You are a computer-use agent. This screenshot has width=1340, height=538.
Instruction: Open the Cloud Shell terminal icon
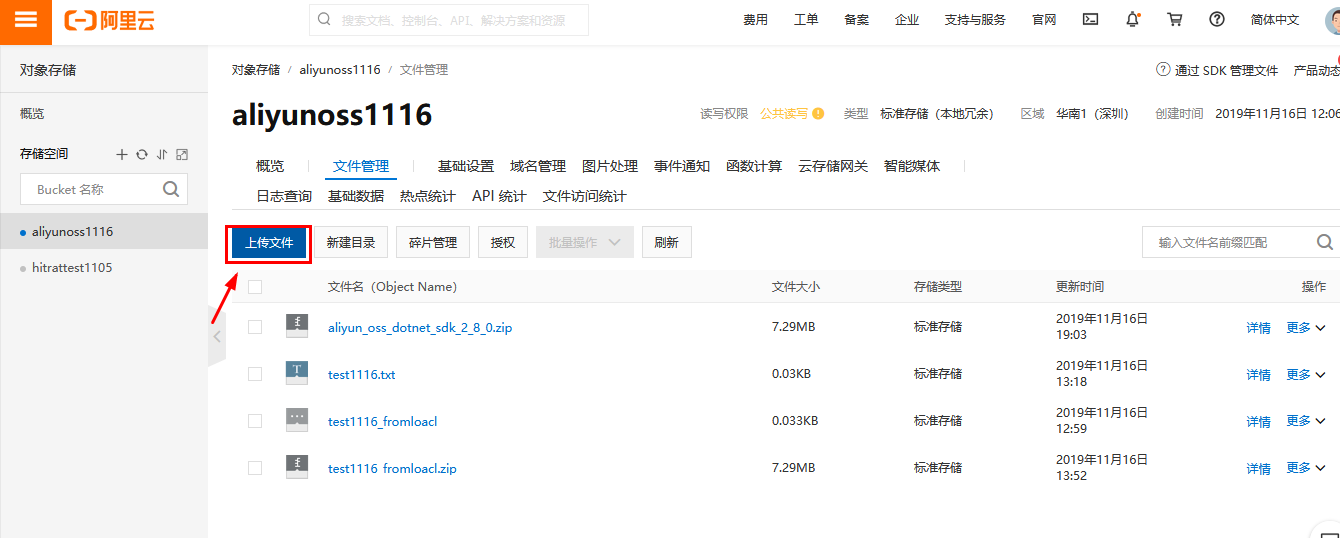(x=1091, y=19)
